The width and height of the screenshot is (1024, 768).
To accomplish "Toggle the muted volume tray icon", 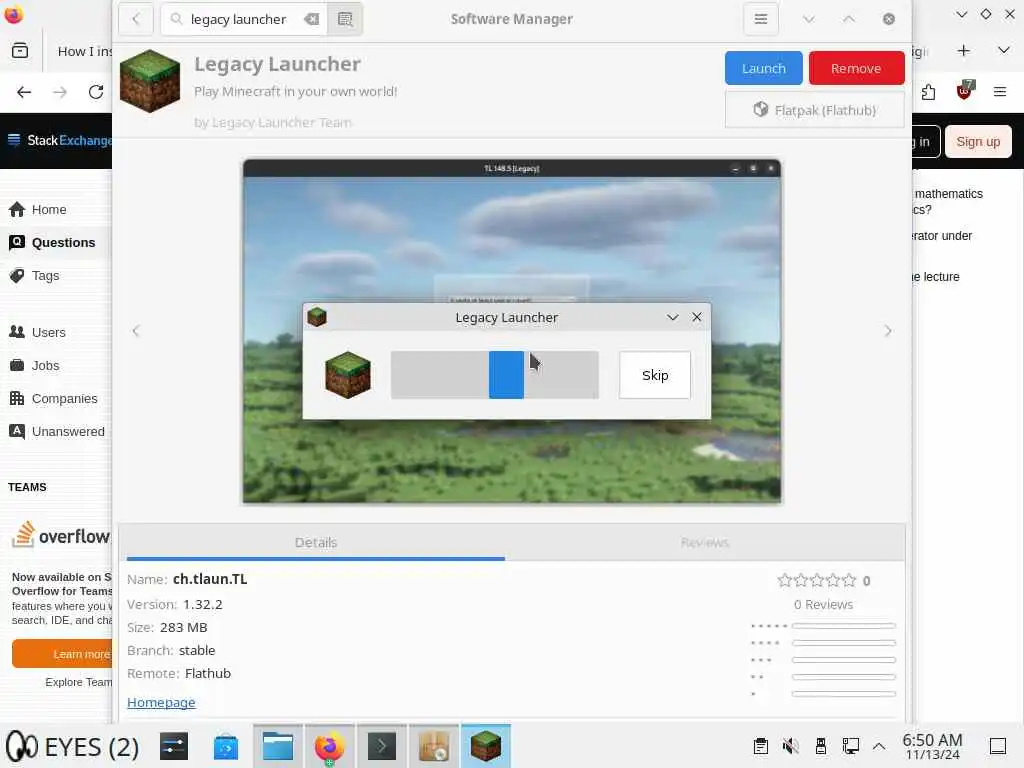I will (791, 746).
